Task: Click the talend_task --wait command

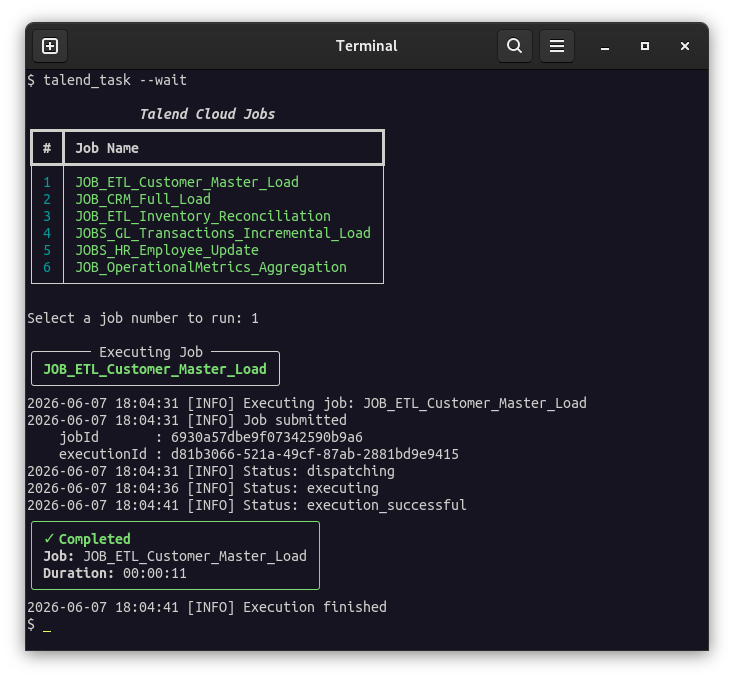Action: [115, 80]
